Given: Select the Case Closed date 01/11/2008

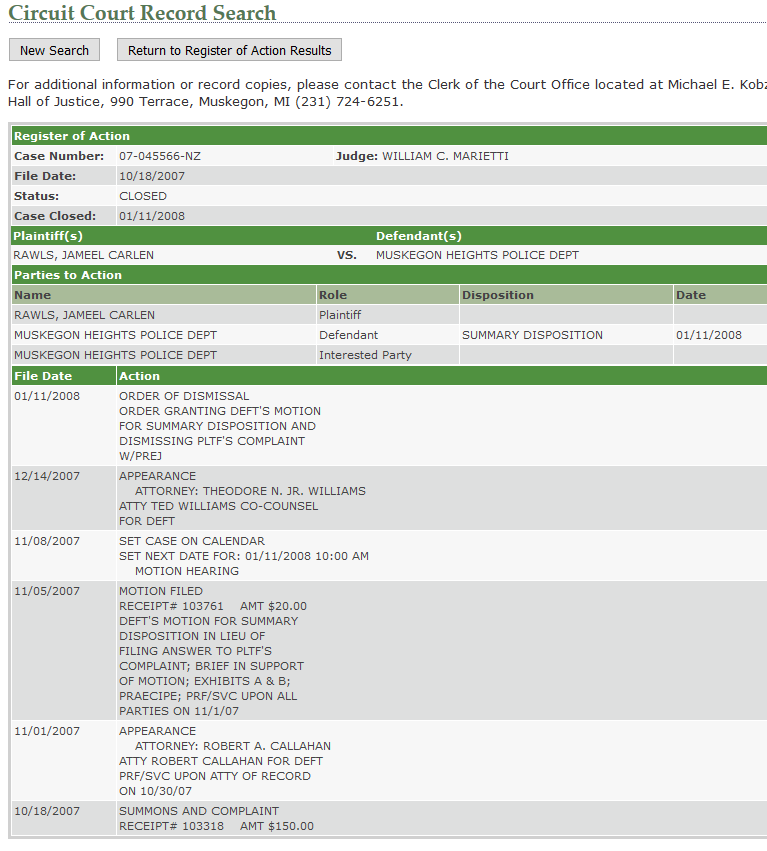Looking at the screenshot, I should [x=152, y=216].
